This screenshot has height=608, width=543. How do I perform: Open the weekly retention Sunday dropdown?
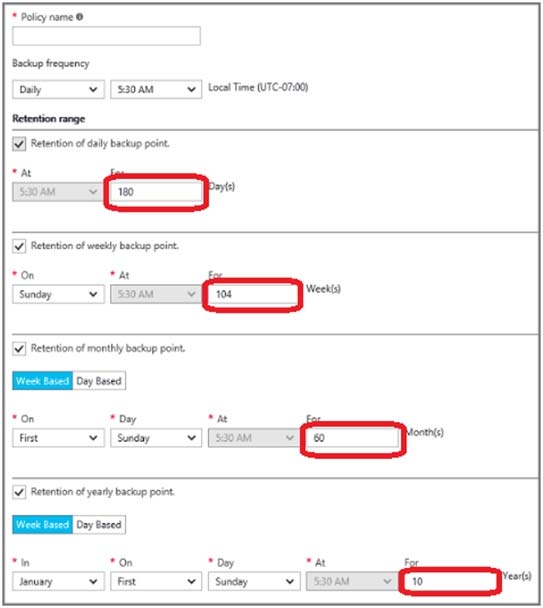pos(58,294)
